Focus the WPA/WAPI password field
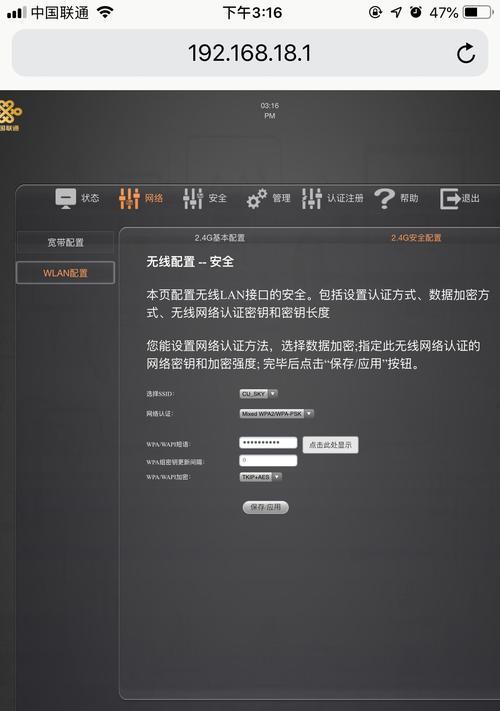Viewport: 500px width, 711px height. pyautogui.click(x=268, y=443)
